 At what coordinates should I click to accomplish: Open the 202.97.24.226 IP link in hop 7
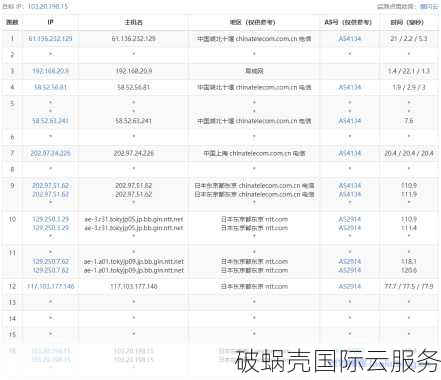pyautogui.click(x=50, y=153)
